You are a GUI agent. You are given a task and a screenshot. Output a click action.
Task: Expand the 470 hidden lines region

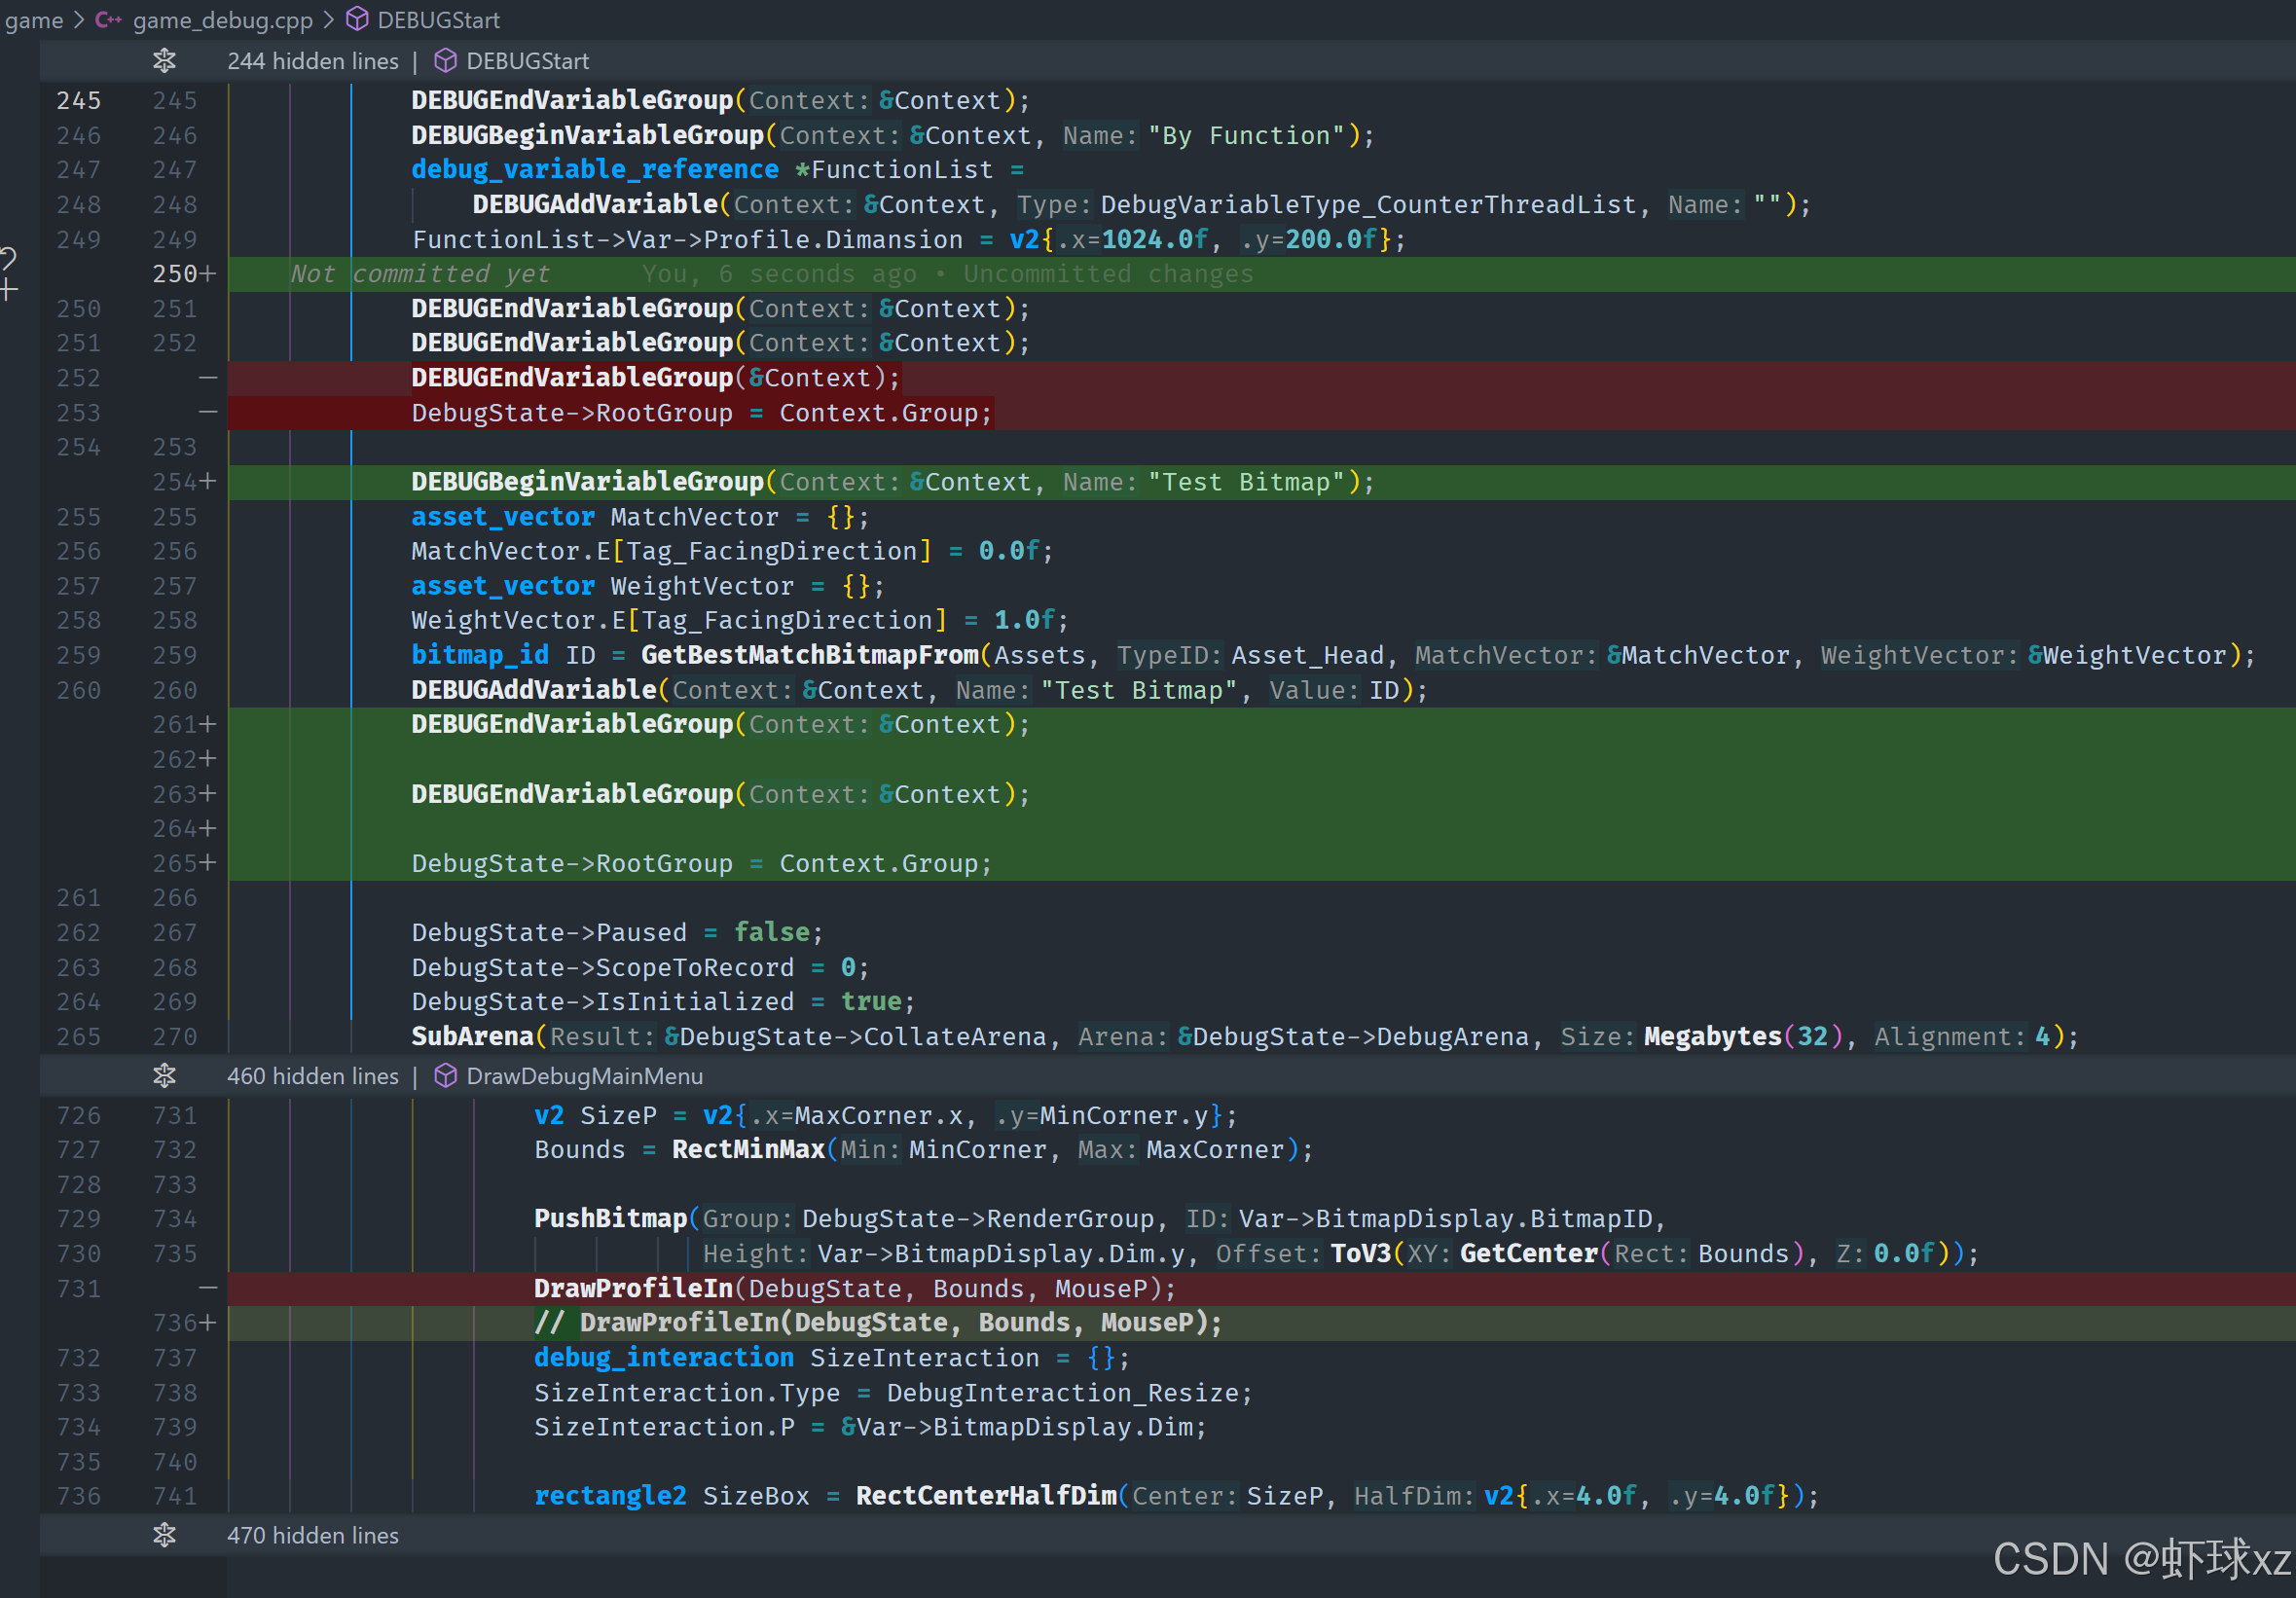click(x=165, y=1535)
